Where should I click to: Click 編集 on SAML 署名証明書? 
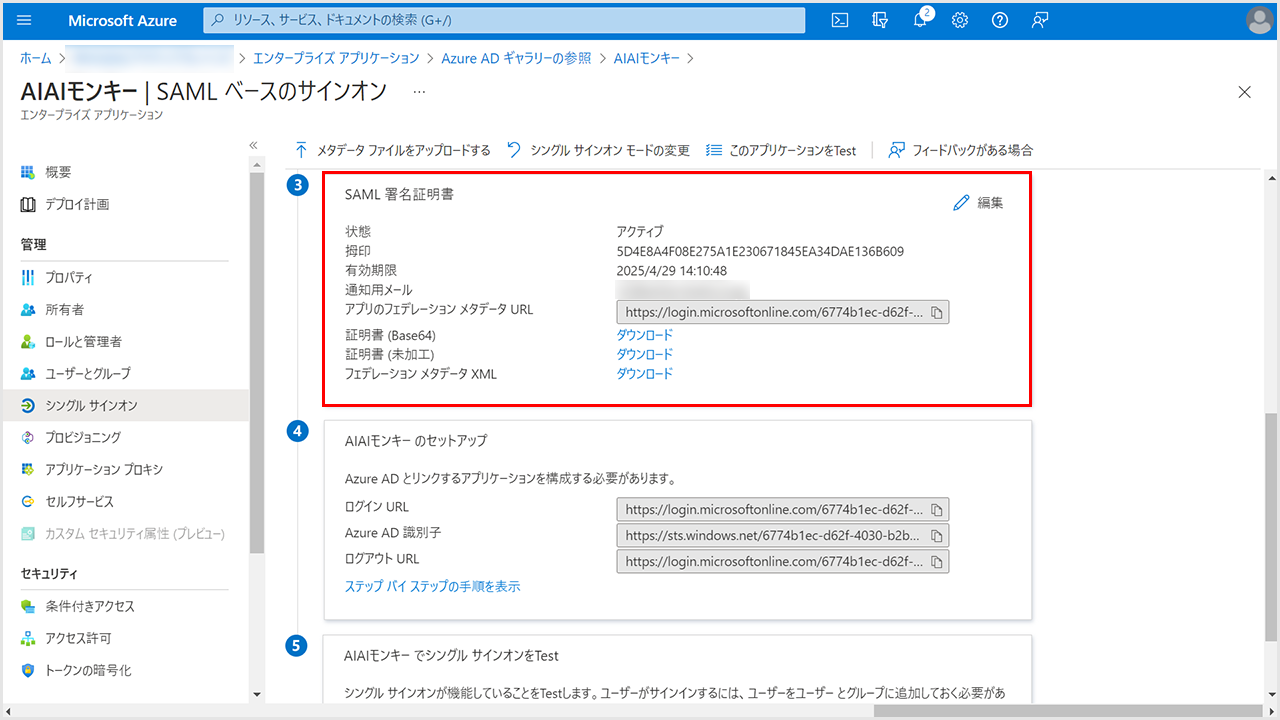(978, 203)
